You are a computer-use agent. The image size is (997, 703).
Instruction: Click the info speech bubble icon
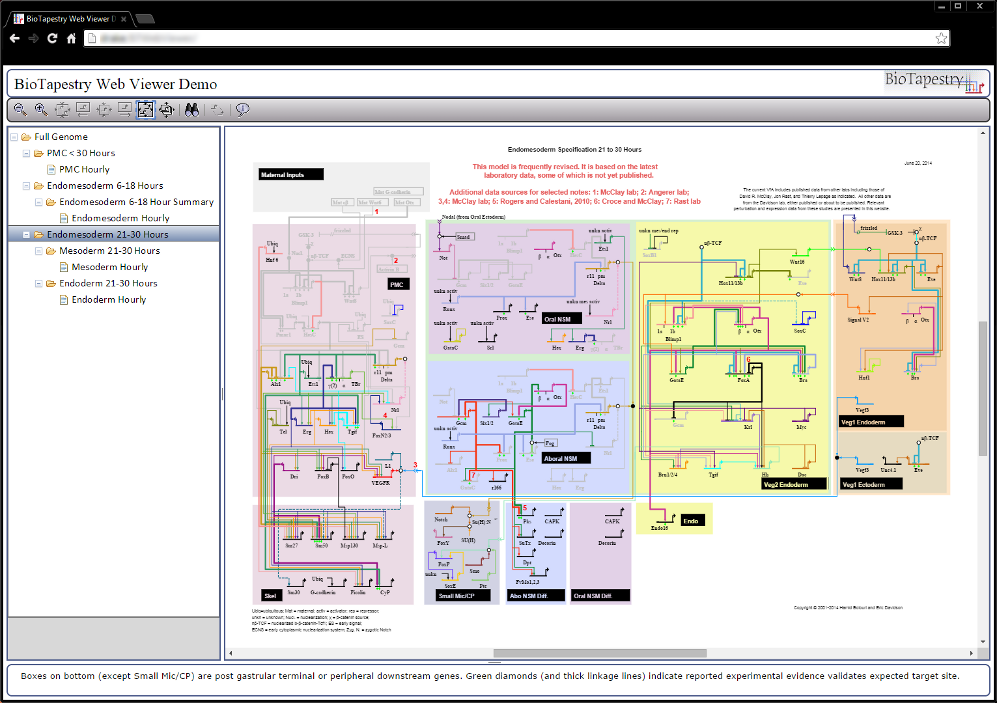242,110
